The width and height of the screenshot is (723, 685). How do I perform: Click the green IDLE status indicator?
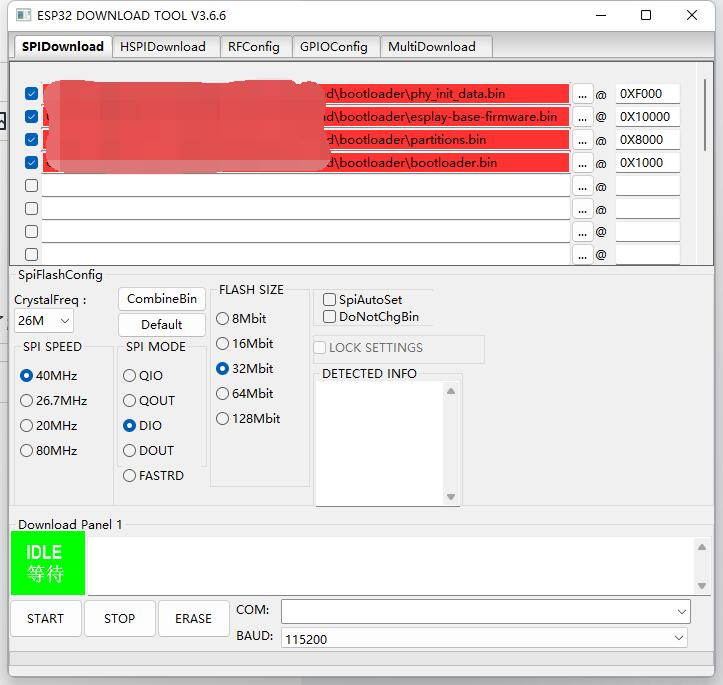coord(47,563)
